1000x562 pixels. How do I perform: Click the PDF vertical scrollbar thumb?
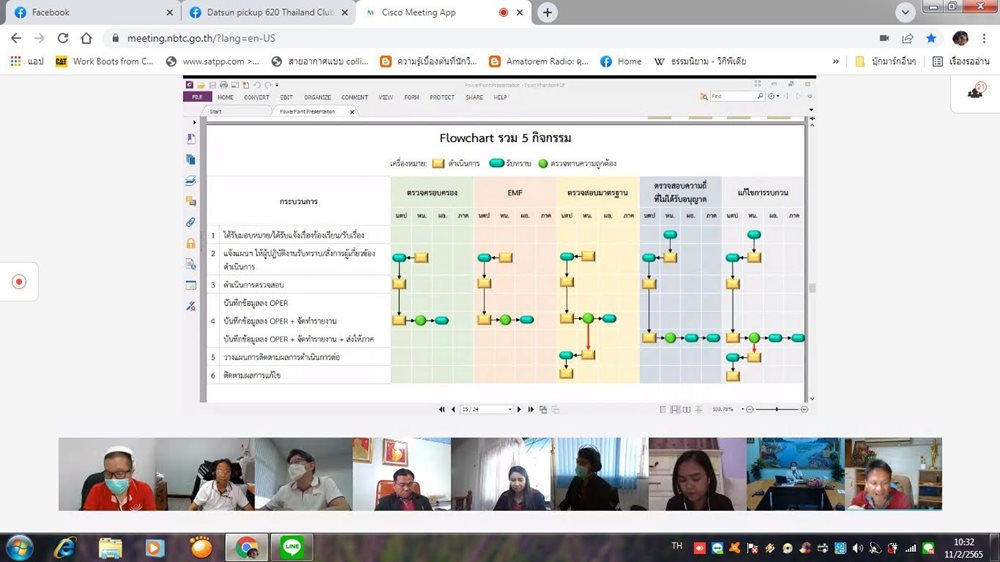tap(812, 288)
